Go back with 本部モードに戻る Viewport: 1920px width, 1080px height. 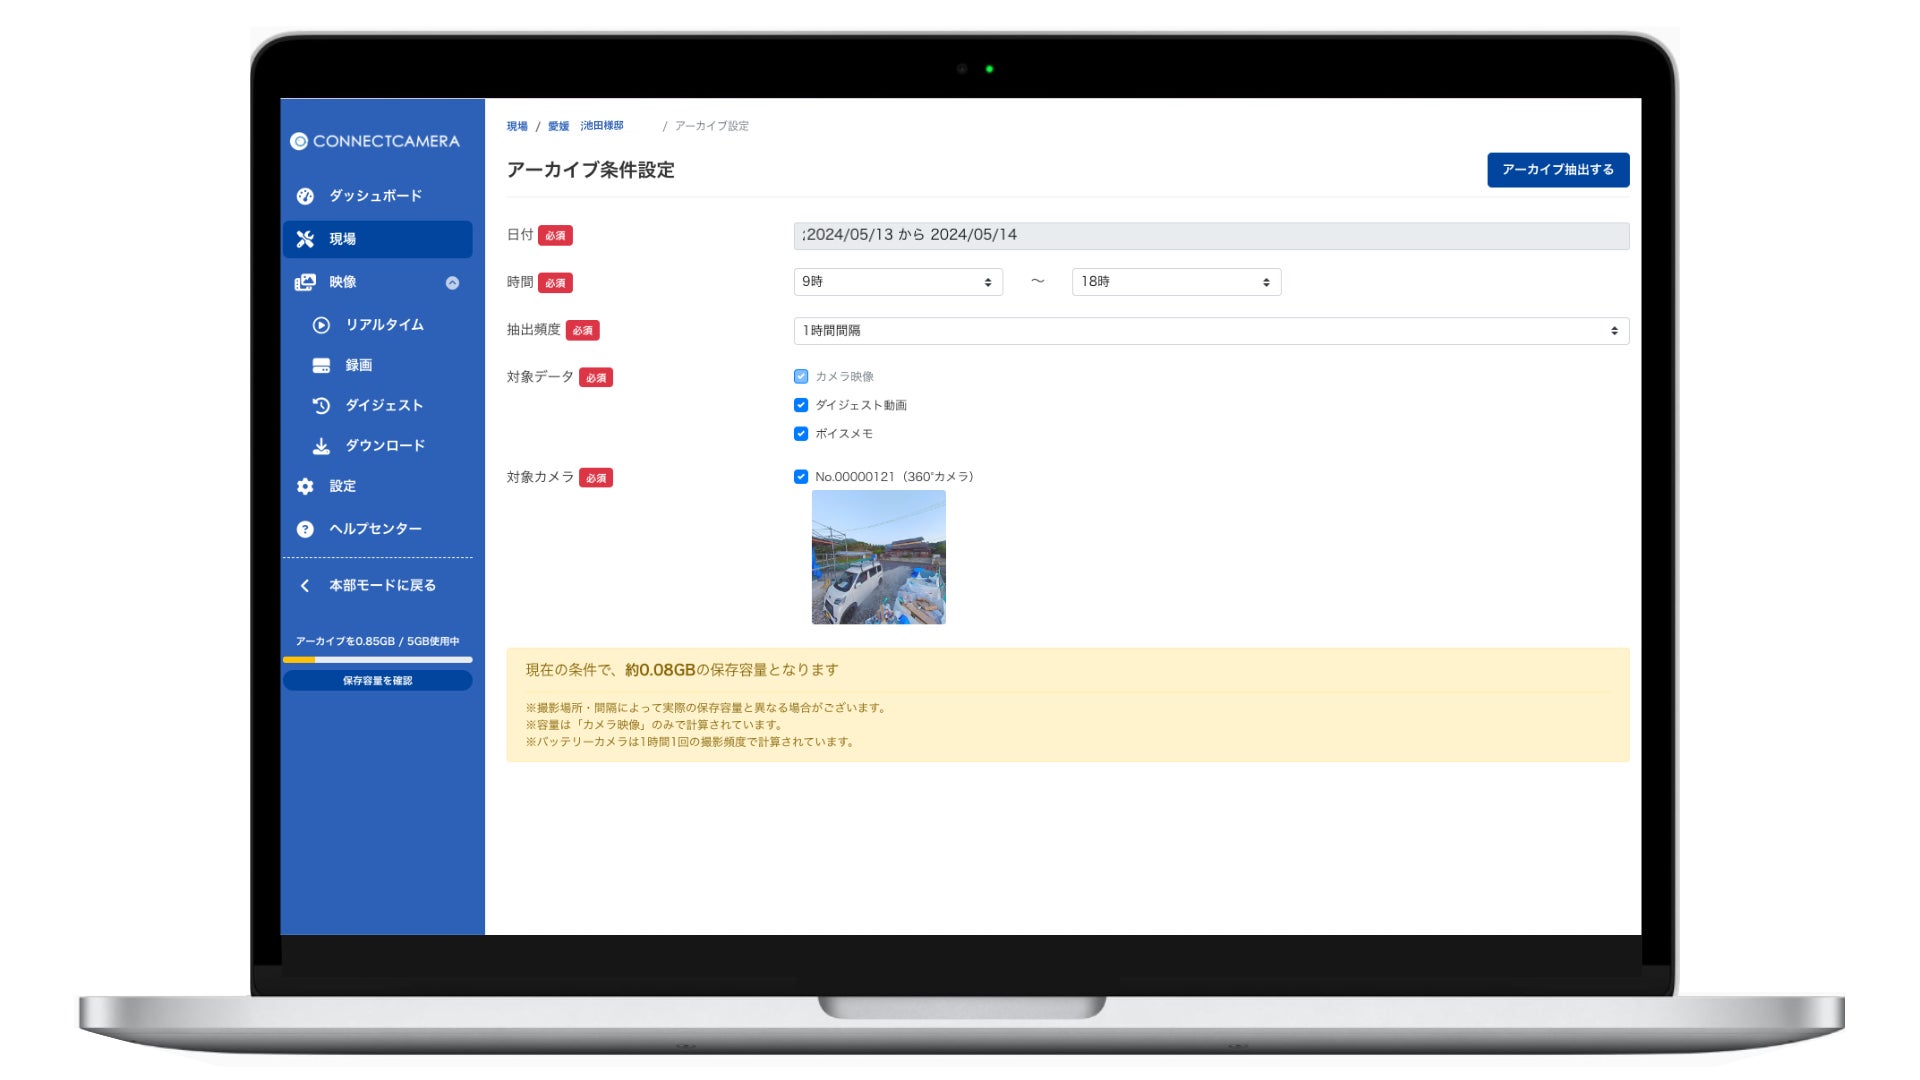370,586
